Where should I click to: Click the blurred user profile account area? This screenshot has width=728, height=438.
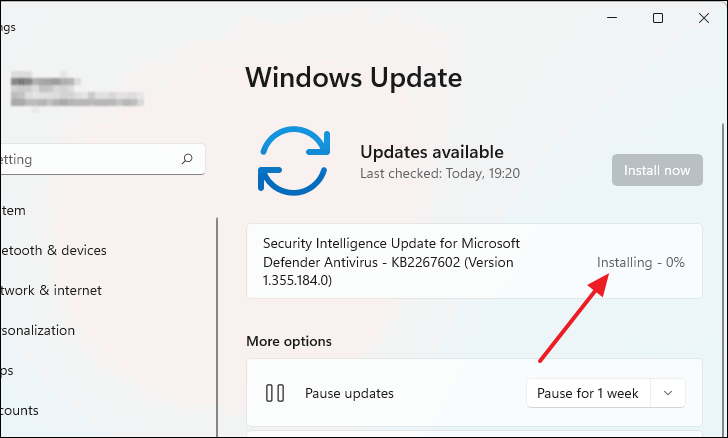[x=77, y=91]
